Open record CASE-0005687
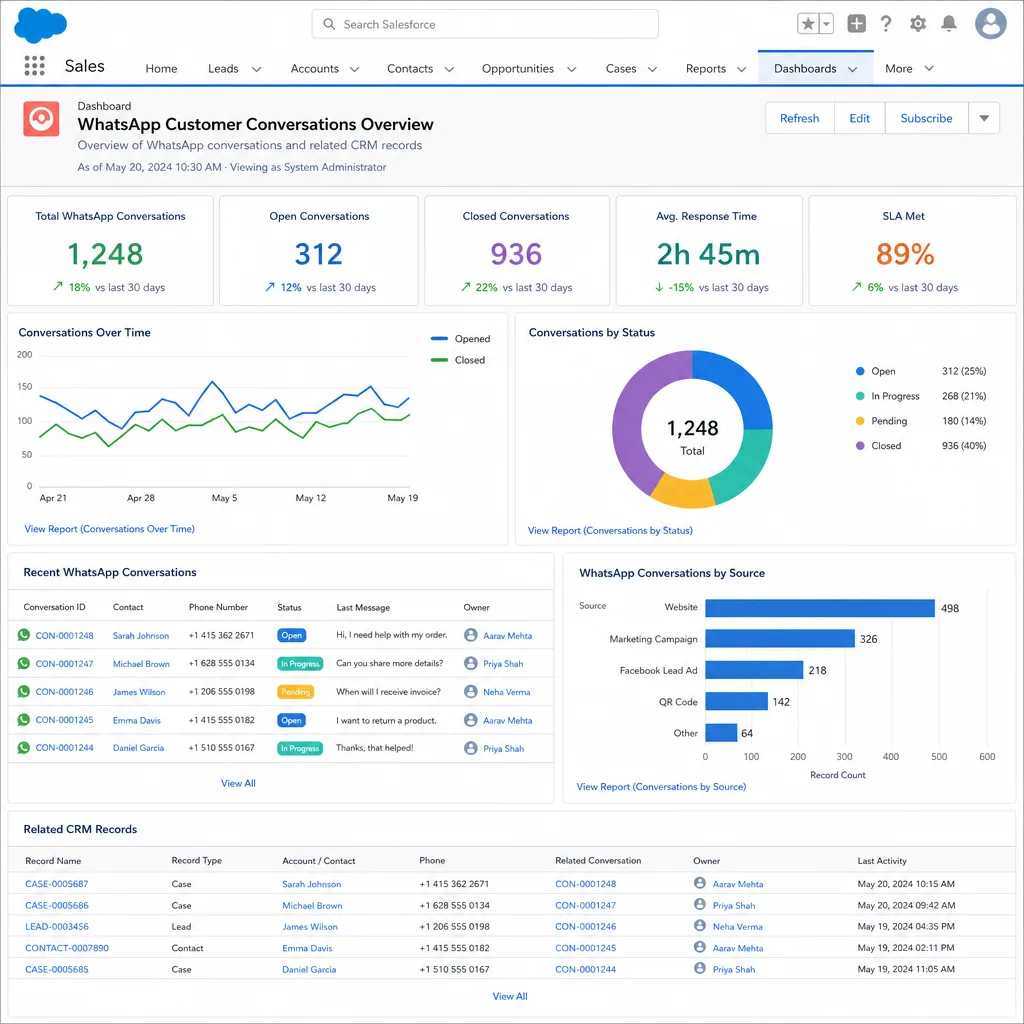Screen dimensions: 1024x1024 (x=56, y=884)
